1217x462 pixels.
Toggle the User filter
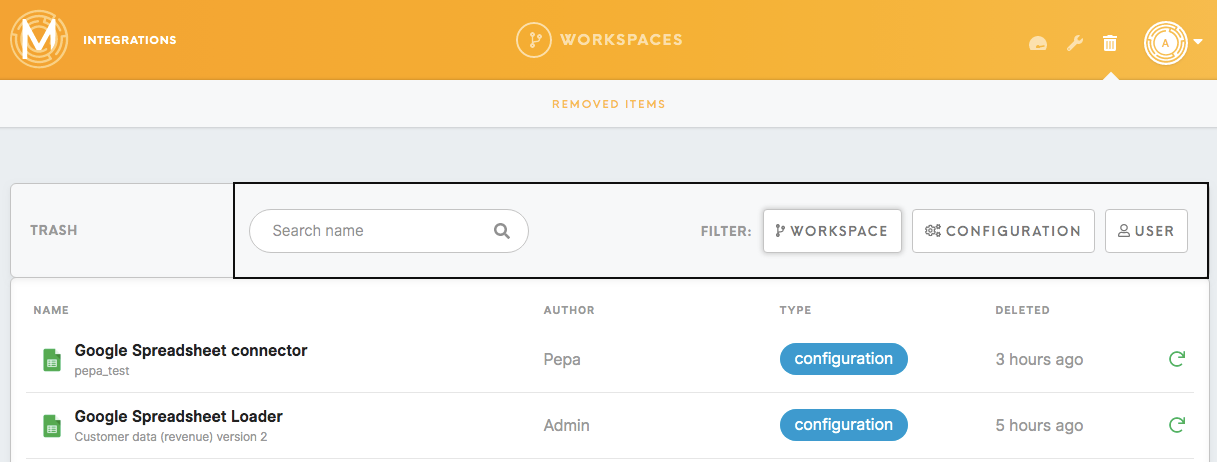(1146, 231)
